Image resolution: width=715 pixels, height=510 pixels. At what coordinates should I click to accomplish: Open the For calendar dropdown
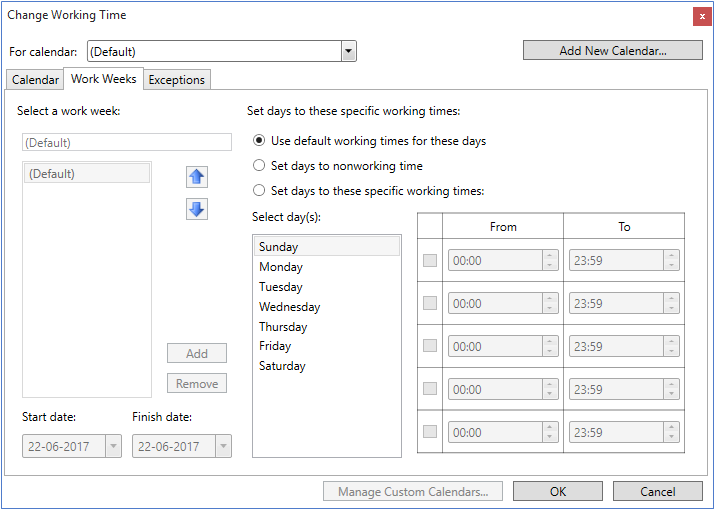(348, 51)
